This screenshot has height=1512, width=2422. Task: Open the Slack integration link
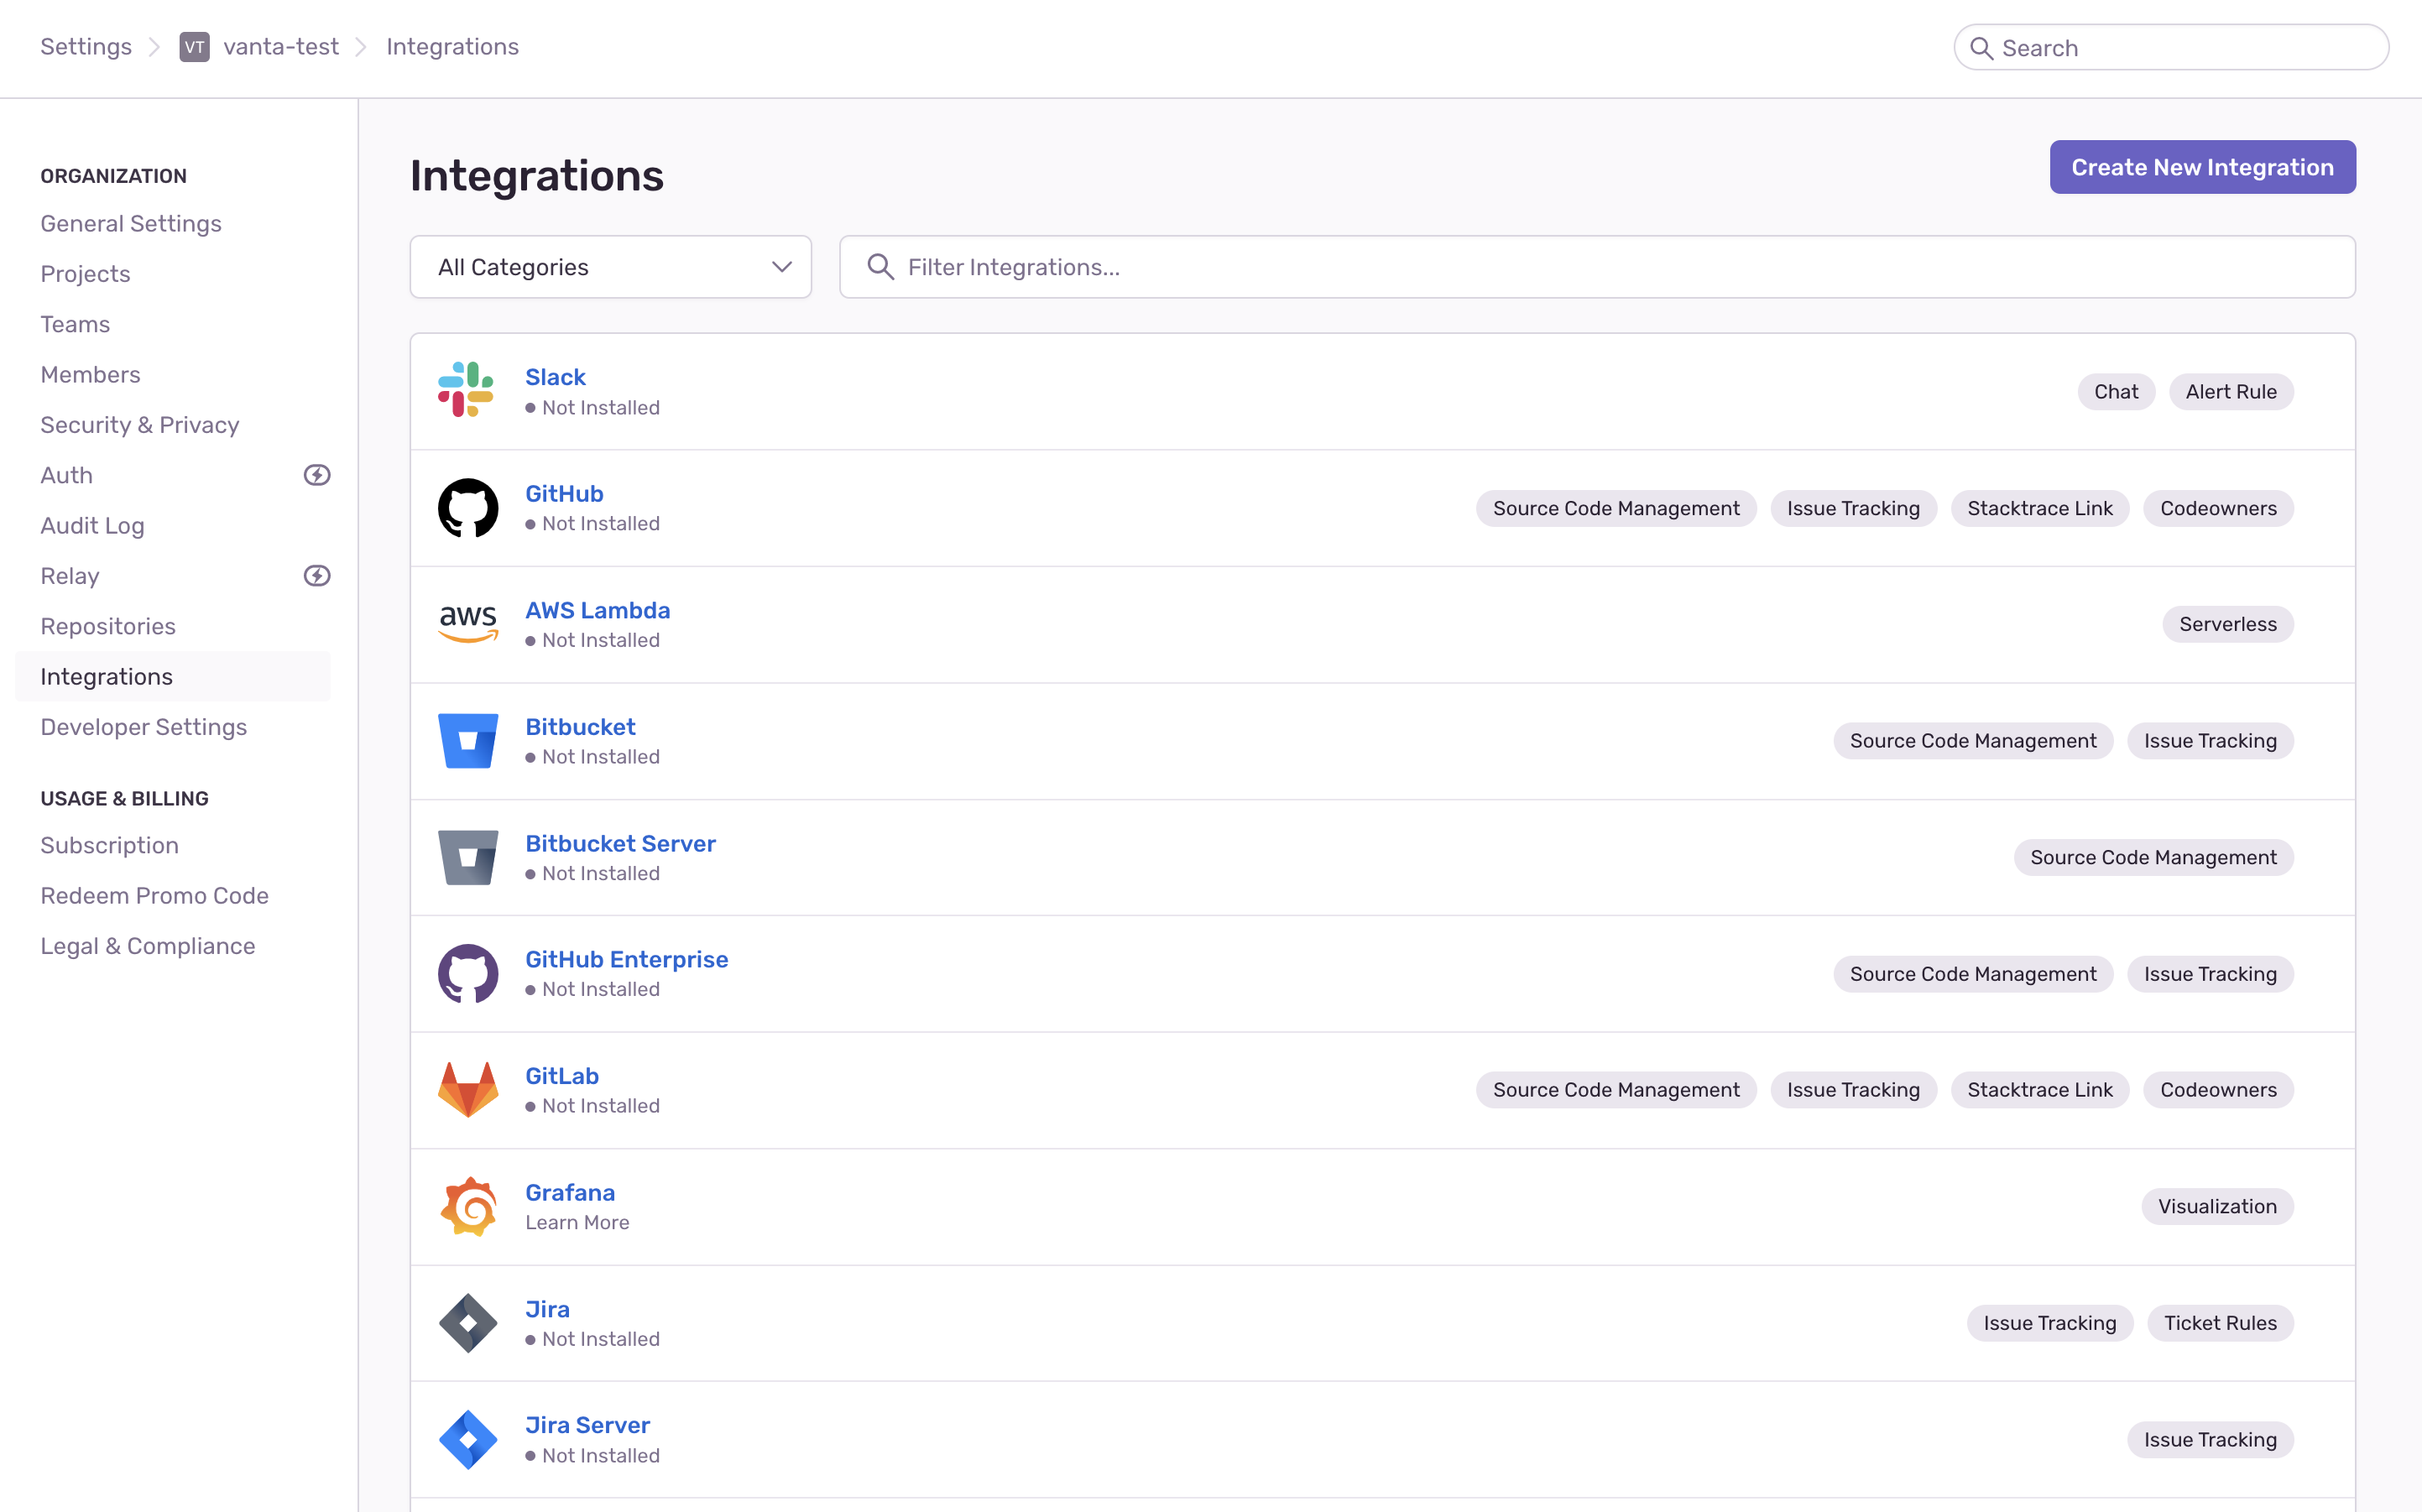555,377
